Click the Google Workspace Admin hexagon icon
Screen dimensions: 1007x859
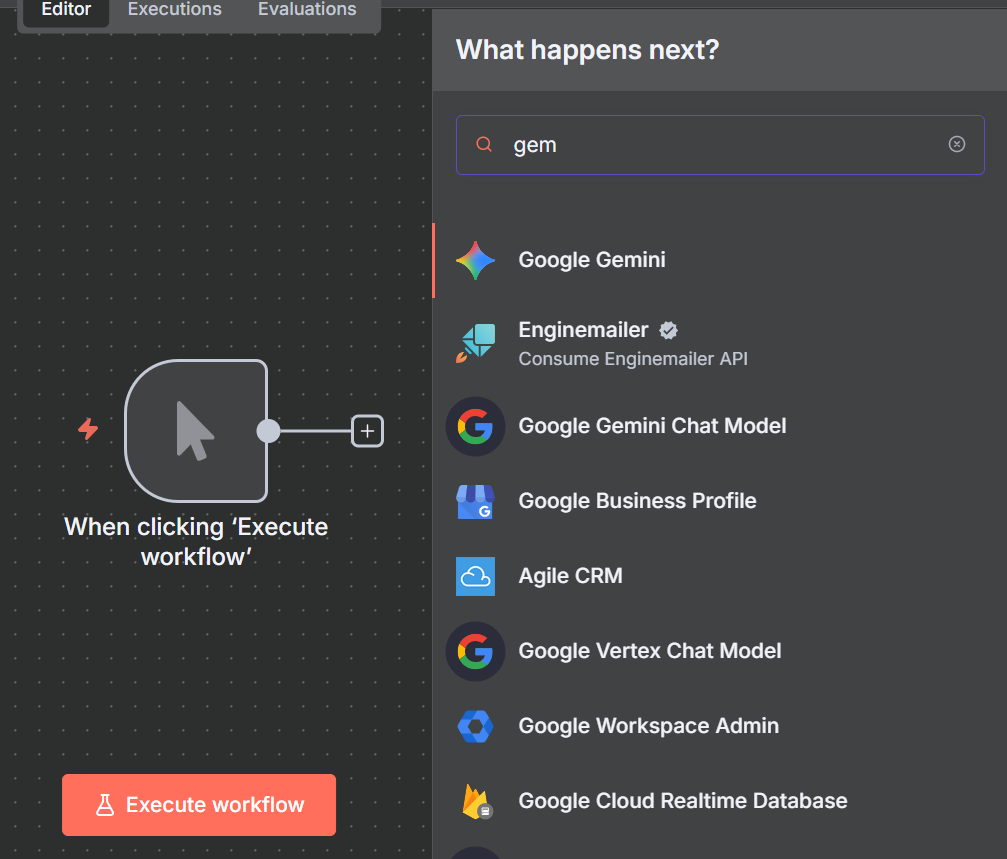click(x=475, y=726)
